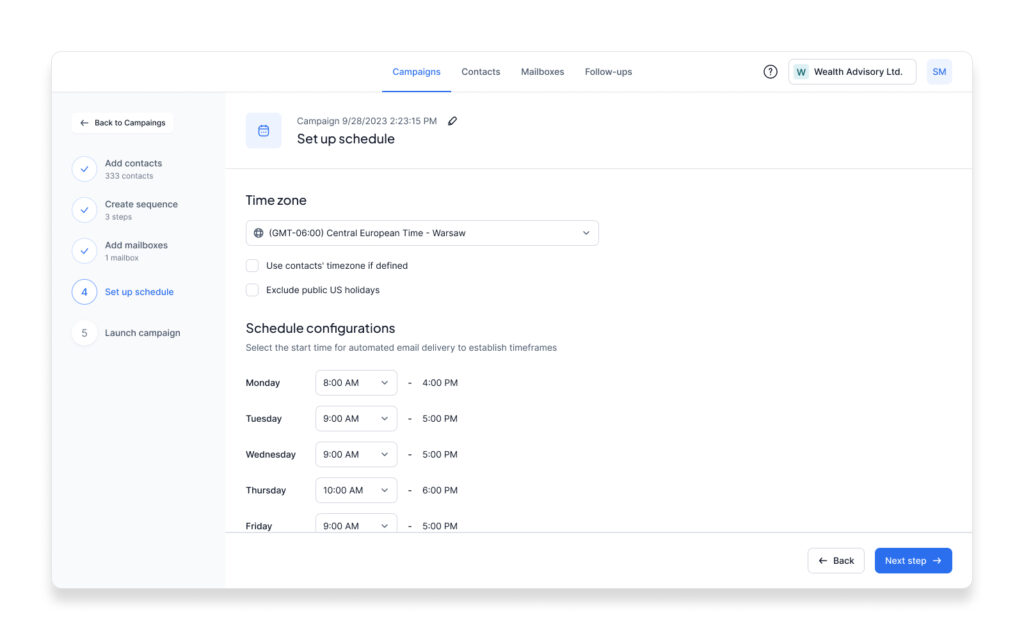Click the calendar schedule icon in header
Image resolution: width=1024 pixels, height=640 pixels.
[x=263, y=131]
